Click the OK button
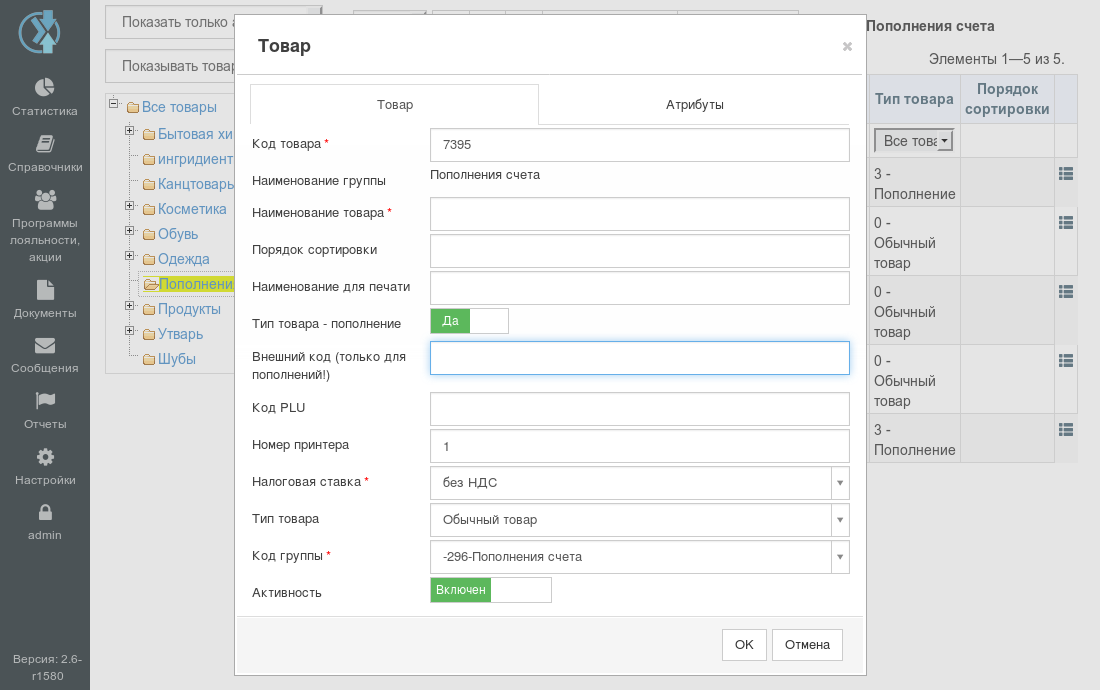The width and height of the screenshot is (1100, 690). pos(744,645)
